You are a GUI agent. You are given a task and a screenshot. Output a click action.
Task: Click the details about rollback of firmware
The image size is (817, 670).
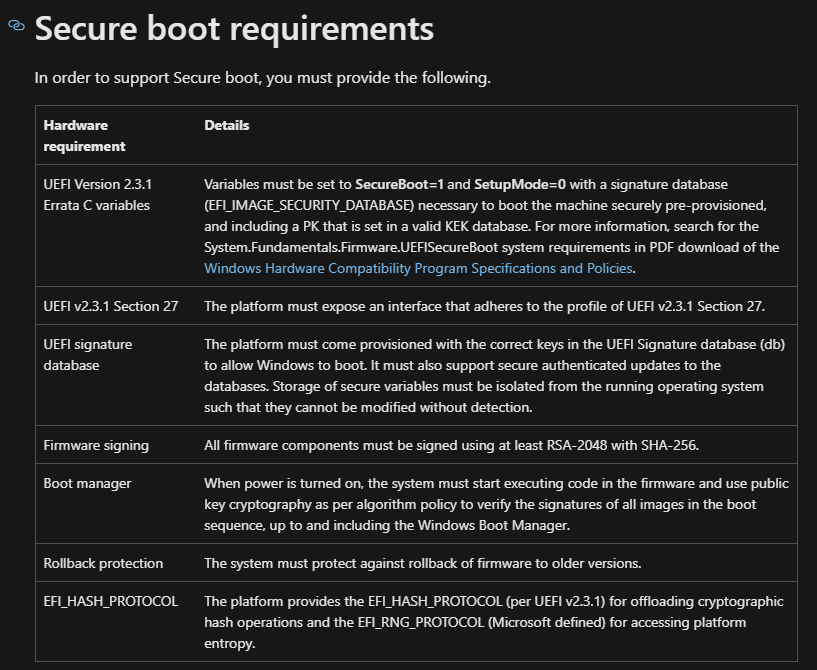pyautogui.click(x=423, y=563)
